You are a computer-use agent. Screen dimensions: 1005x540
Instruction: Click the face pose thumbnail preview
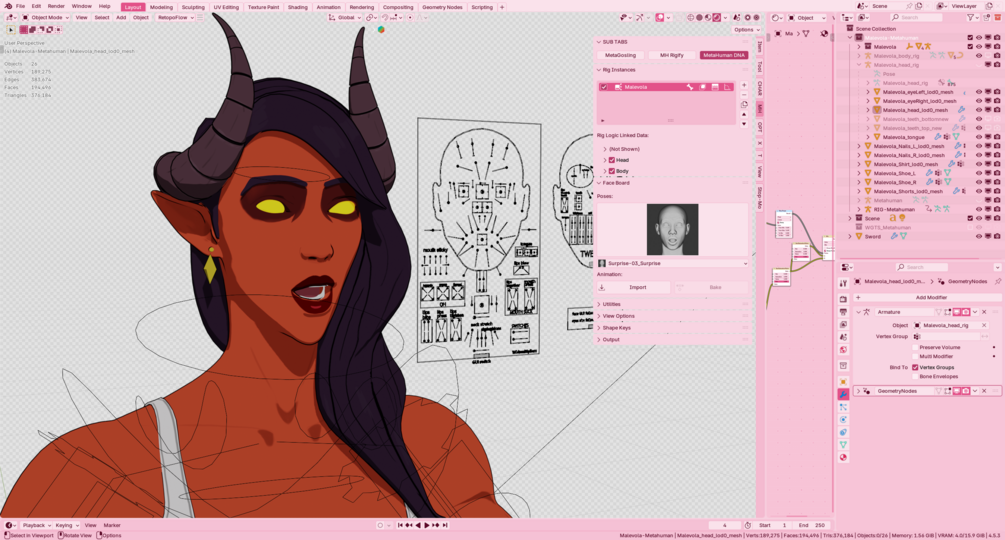(x=672, y=230)
